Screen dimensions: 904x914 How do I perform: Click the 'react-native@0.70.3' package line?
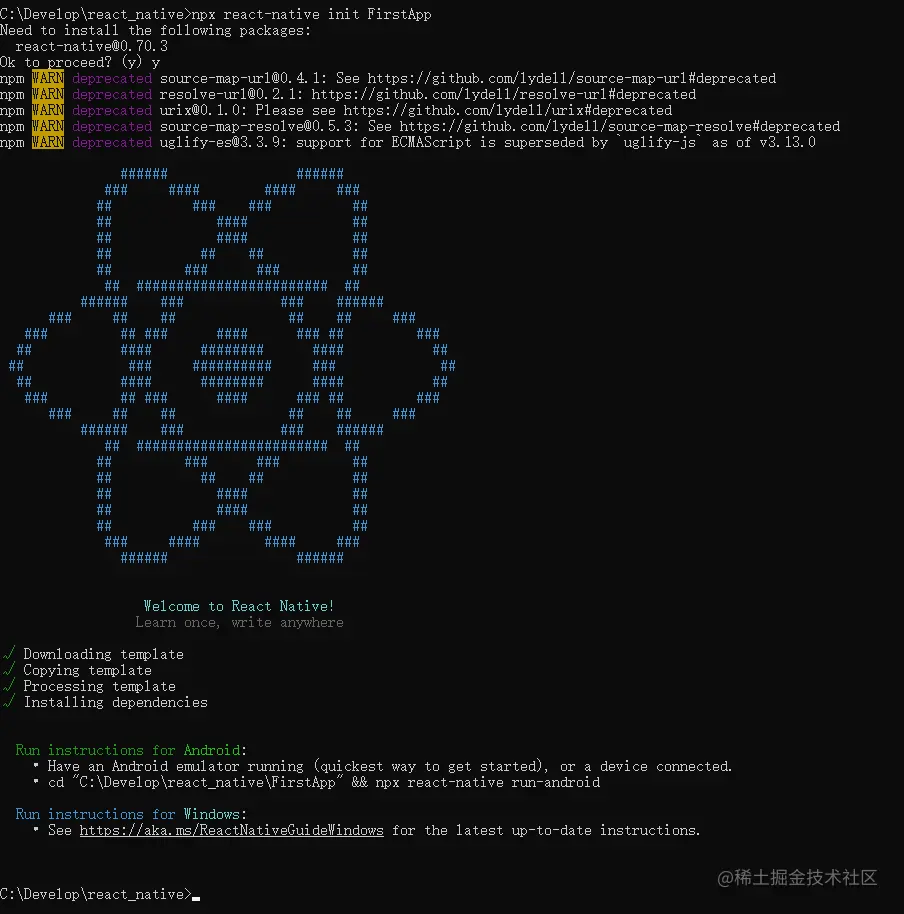pyautogui.click(x=92, y=46)
